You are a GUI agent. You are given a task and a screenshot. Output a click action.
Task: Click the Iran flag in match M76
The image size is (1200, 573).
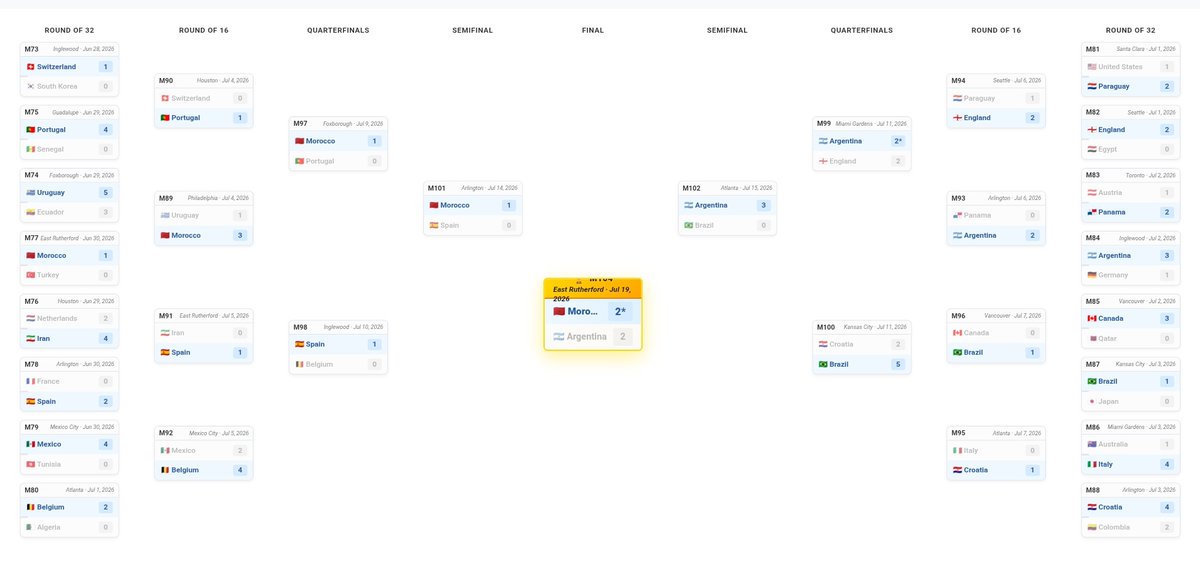tap(31, 338)
